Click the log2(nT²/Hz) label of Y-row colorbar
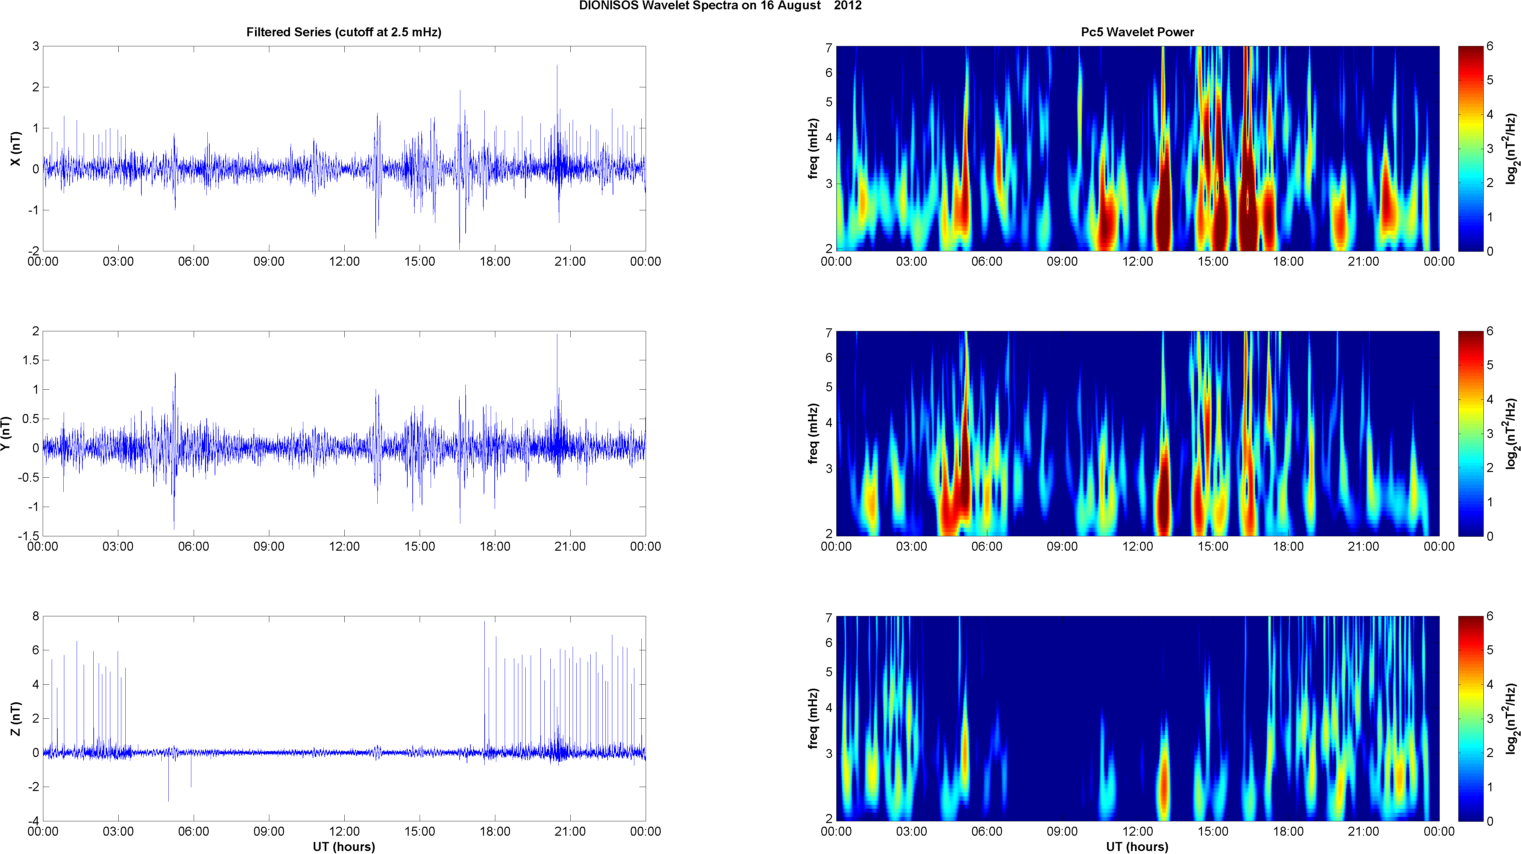The height and width of the screenshot is (854, 1521). pyautogui.click(x=1512, y=434)
